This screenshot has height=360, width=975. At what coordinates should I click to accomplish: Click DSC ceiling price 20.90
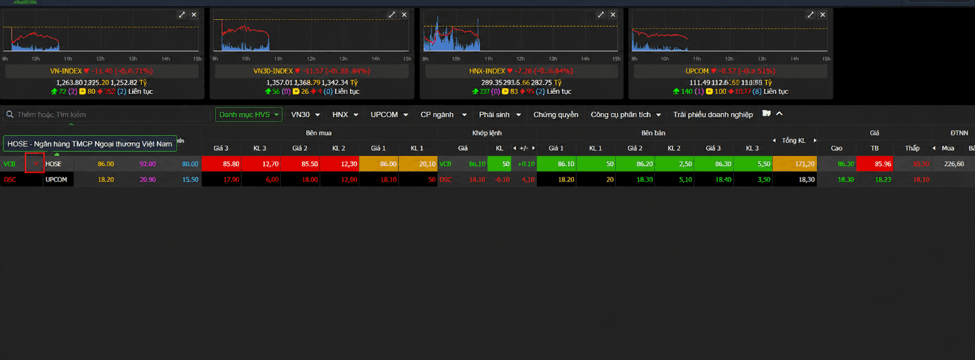148,179
